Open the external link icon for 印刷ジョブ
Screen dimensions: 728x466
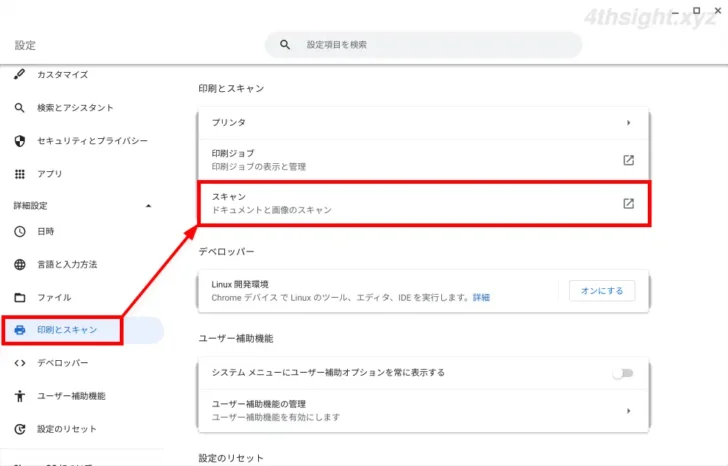pyautogui.click(x=628, y=160)
